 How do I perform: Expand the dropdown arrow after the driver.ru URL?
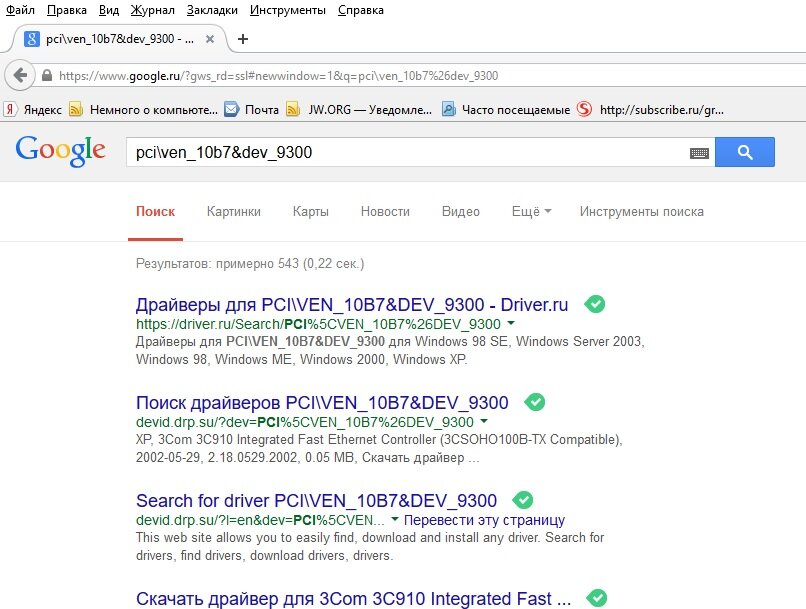tap(511, 323)
